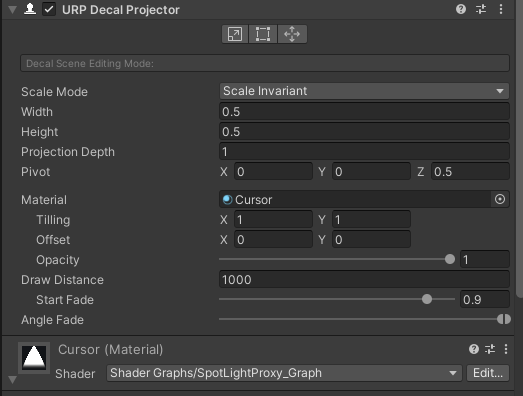Click the Projection Depth label
The image size is (523, 396).
68,152
